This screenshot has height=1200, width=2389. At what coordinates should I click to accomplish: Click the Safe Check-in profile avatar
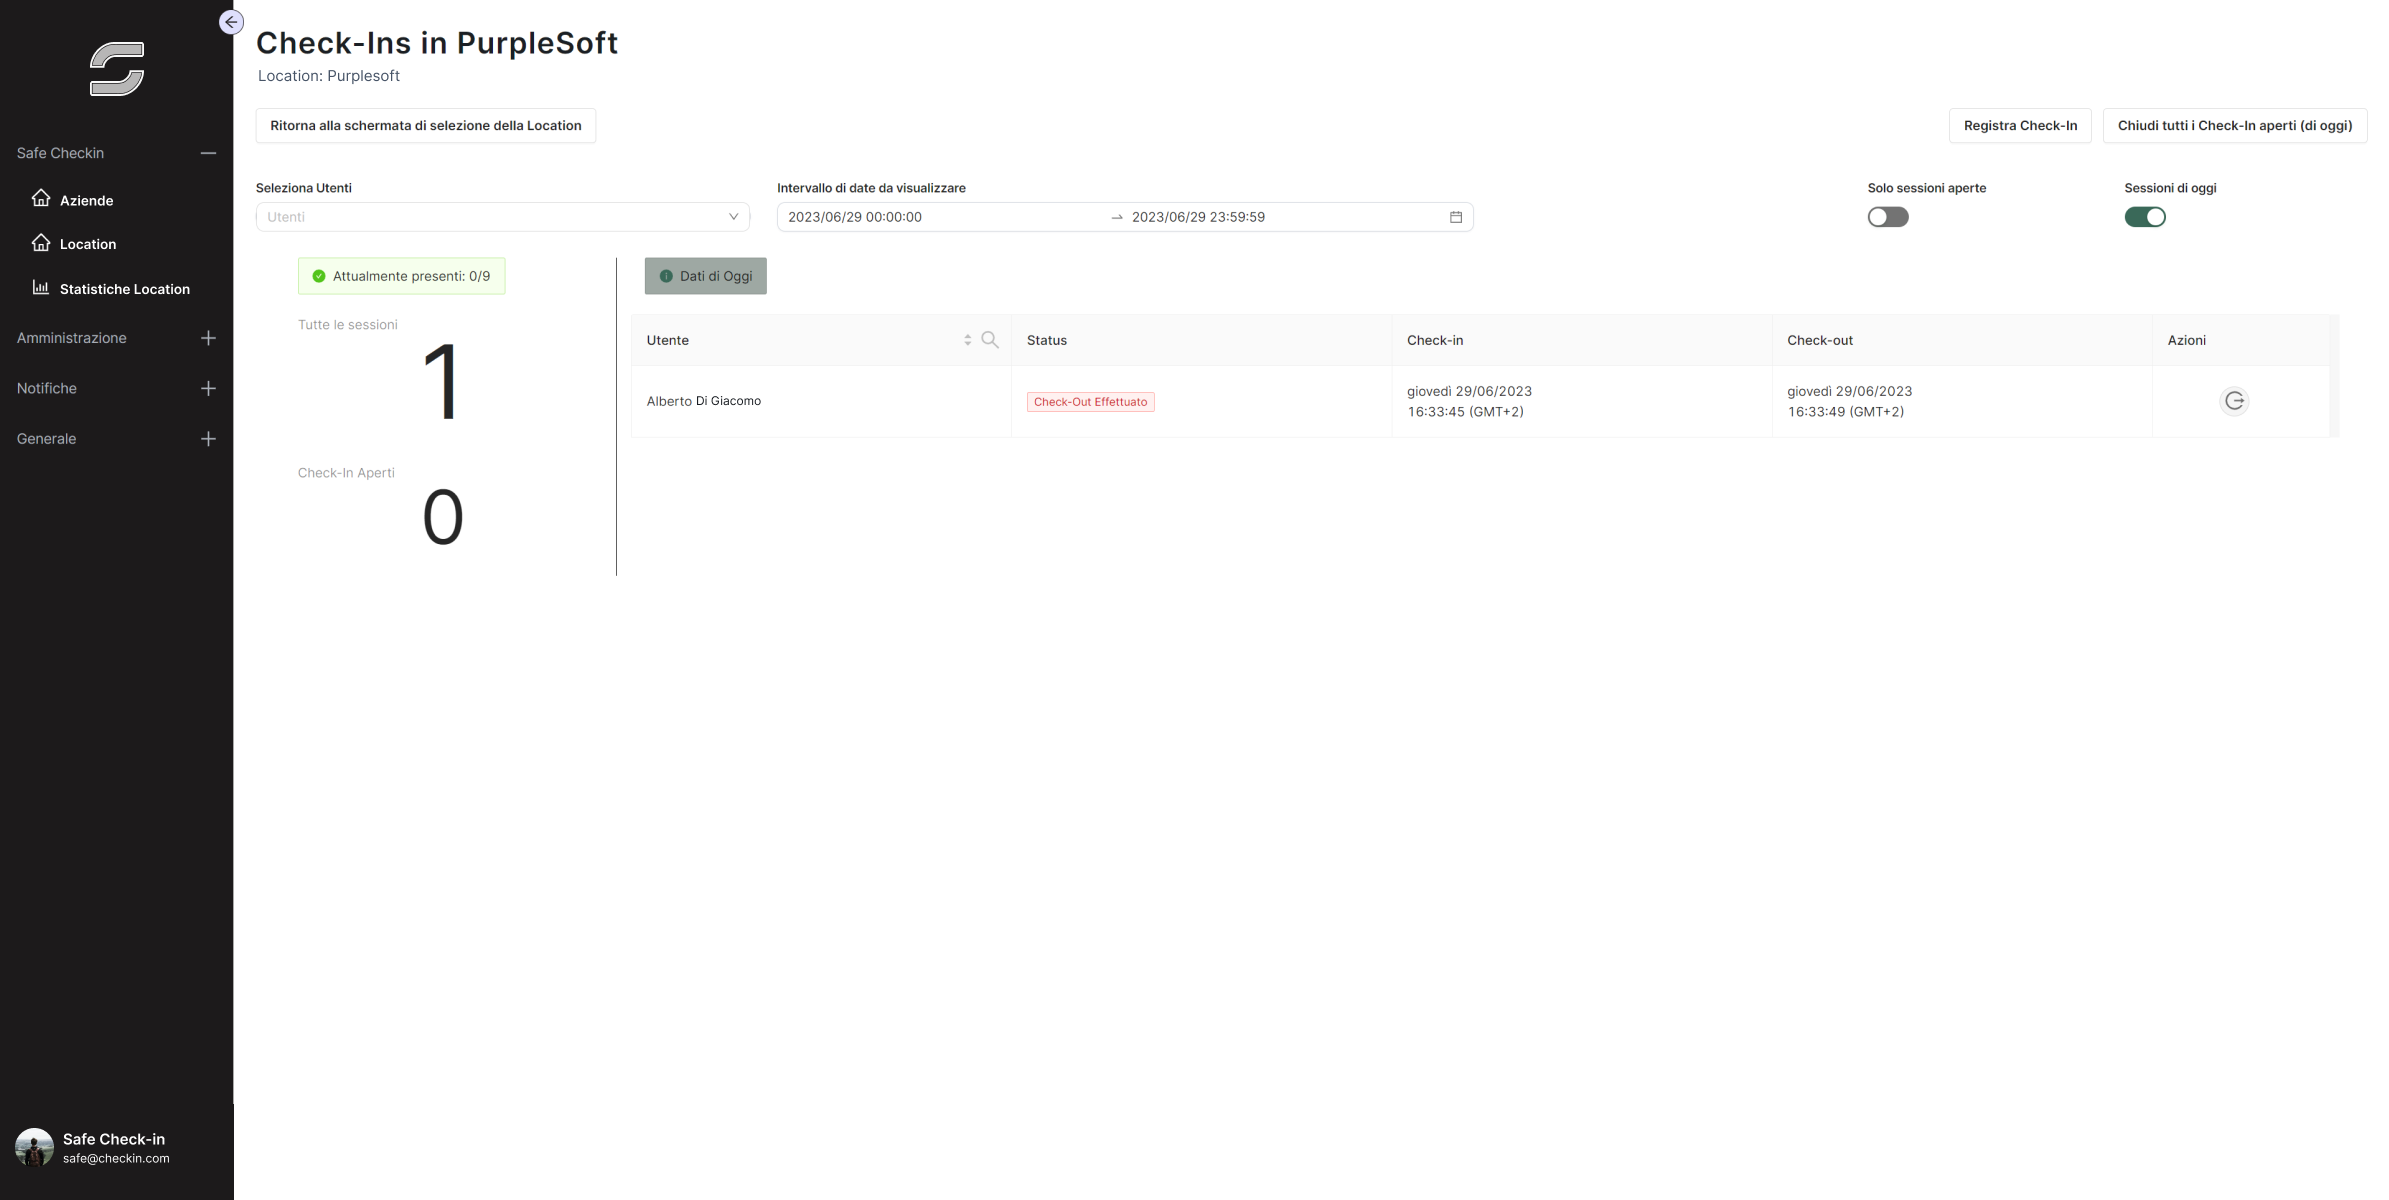click(35, 1147)
